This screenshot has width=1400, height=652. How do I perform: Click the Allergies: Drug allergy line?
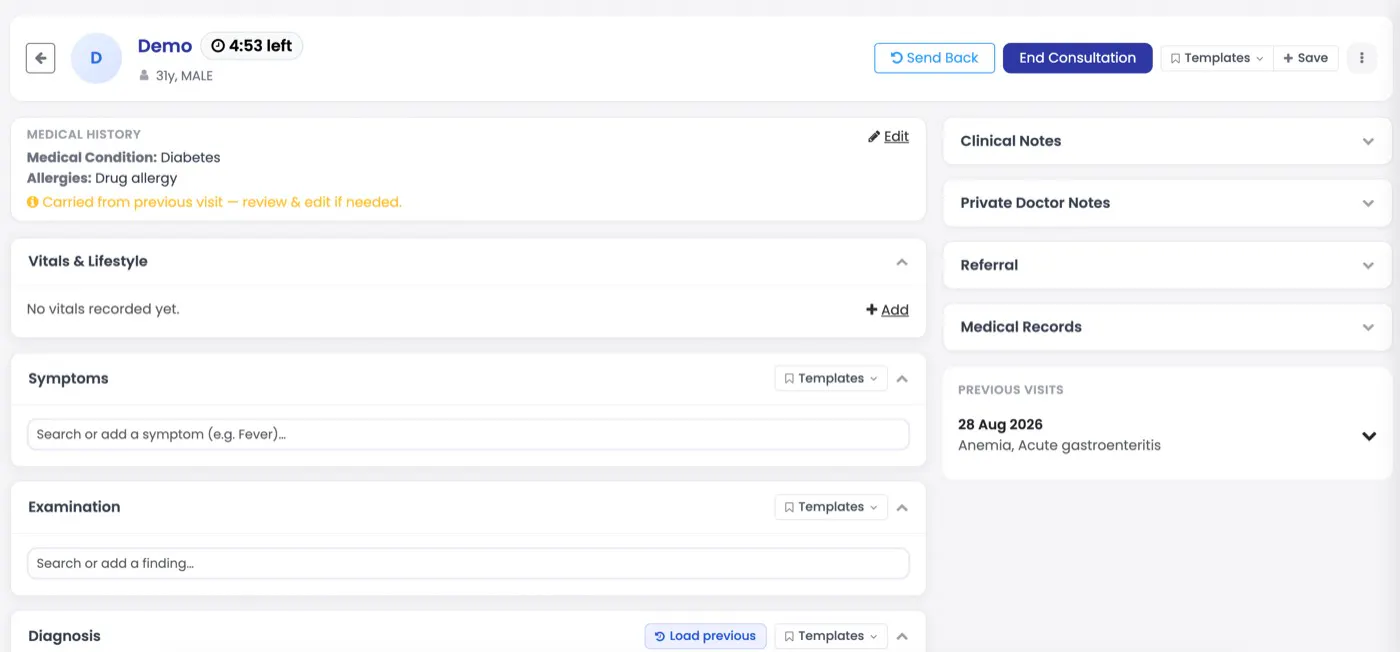click(102, 179)
